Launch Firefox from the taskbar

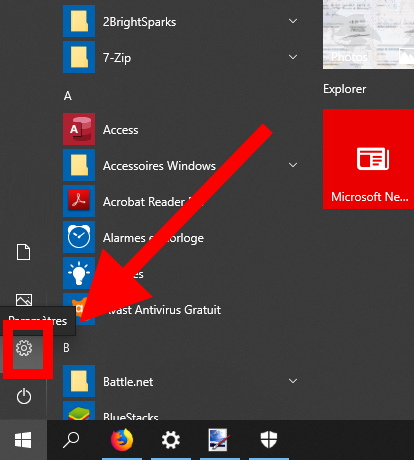click(x=122, y=440)
